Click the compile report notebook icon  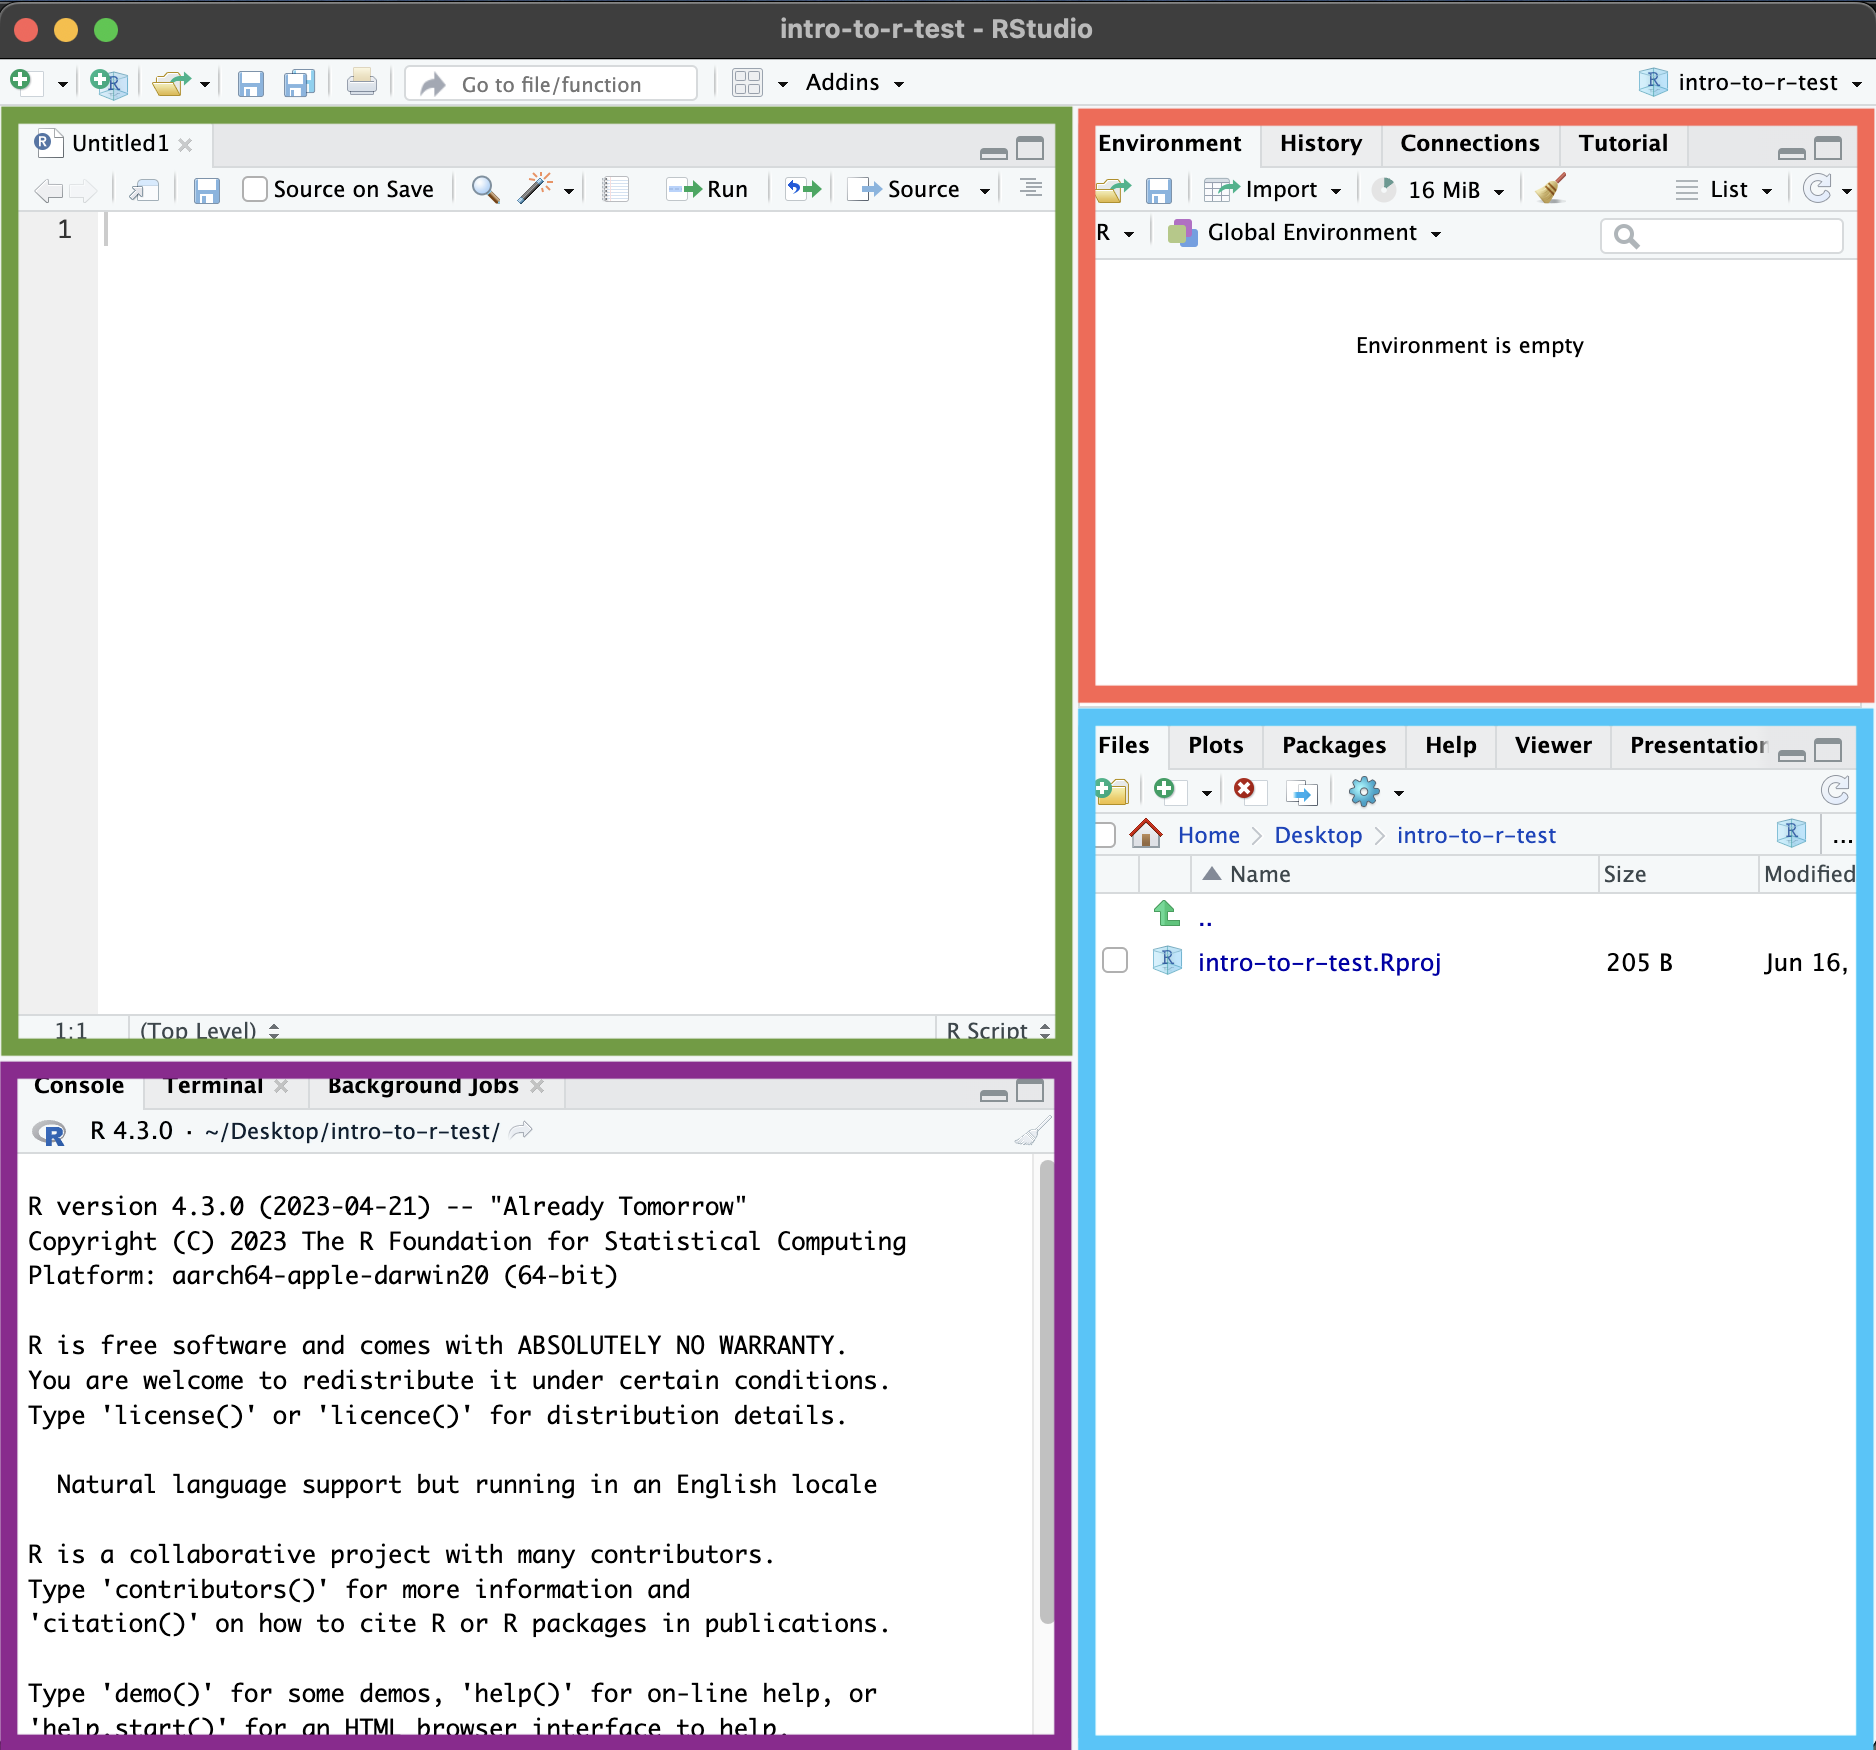616,189
